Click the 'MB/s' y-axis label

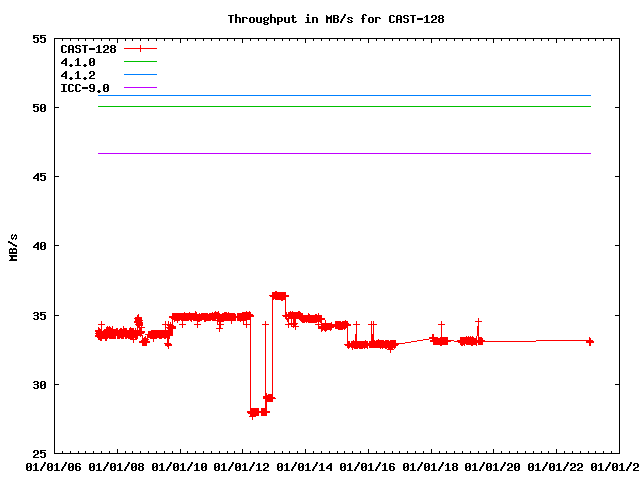(x=13, y=246)
